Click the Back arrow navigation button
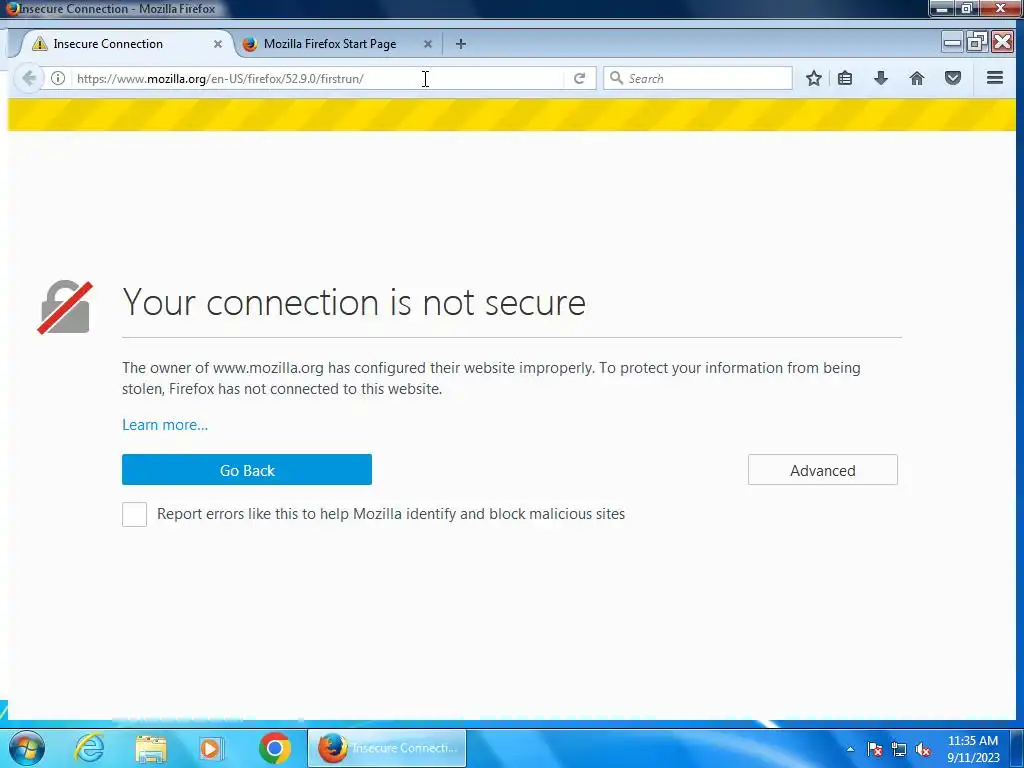Image resolution: width=1024 pixels, height=768 pixels. [x=29, y=78]
